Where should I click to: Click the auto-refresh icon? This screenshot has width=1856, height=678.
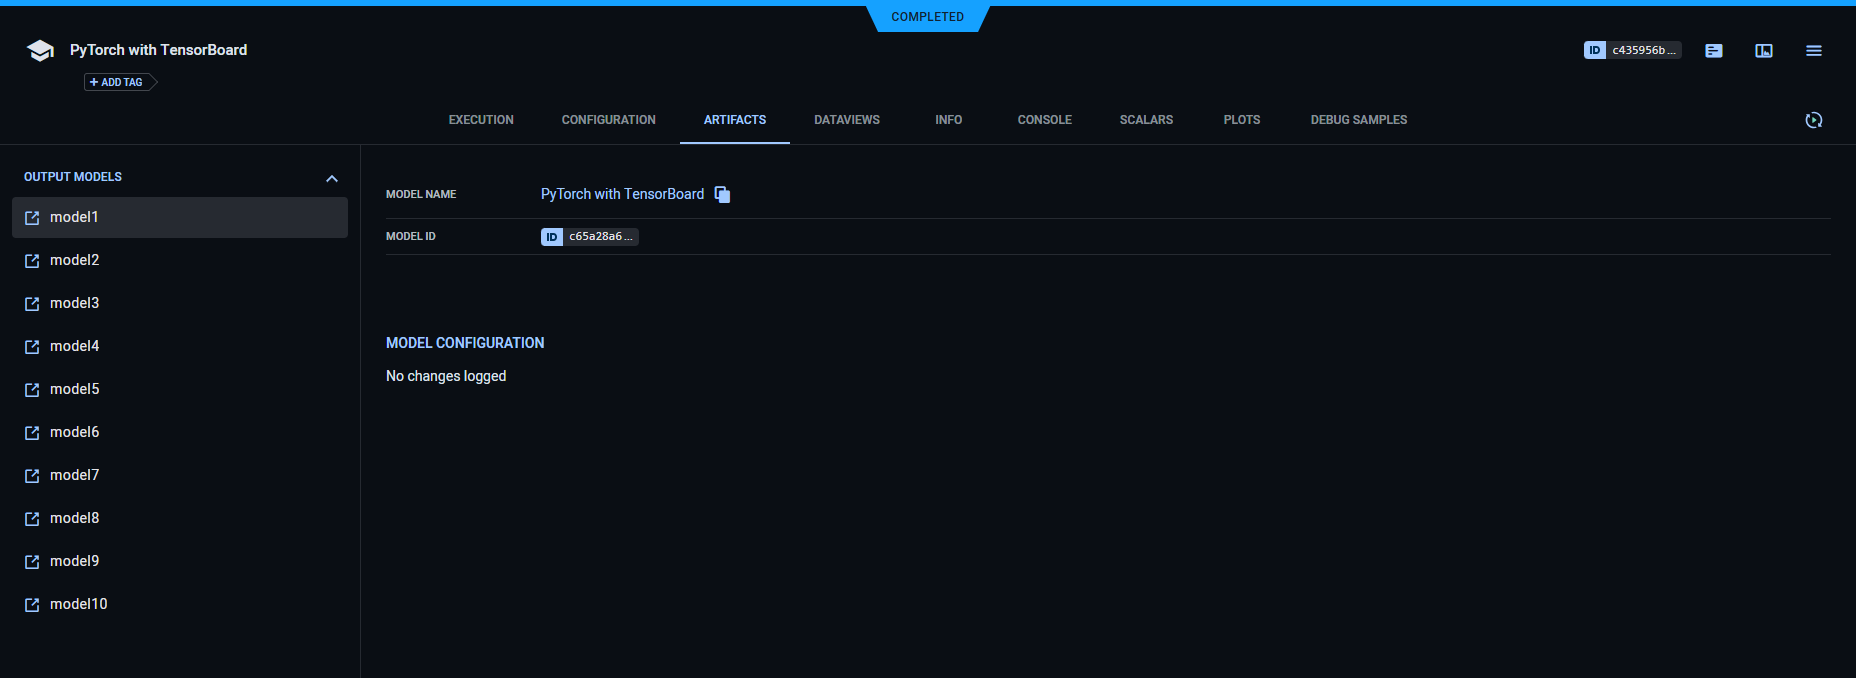tap(1814, 120)
